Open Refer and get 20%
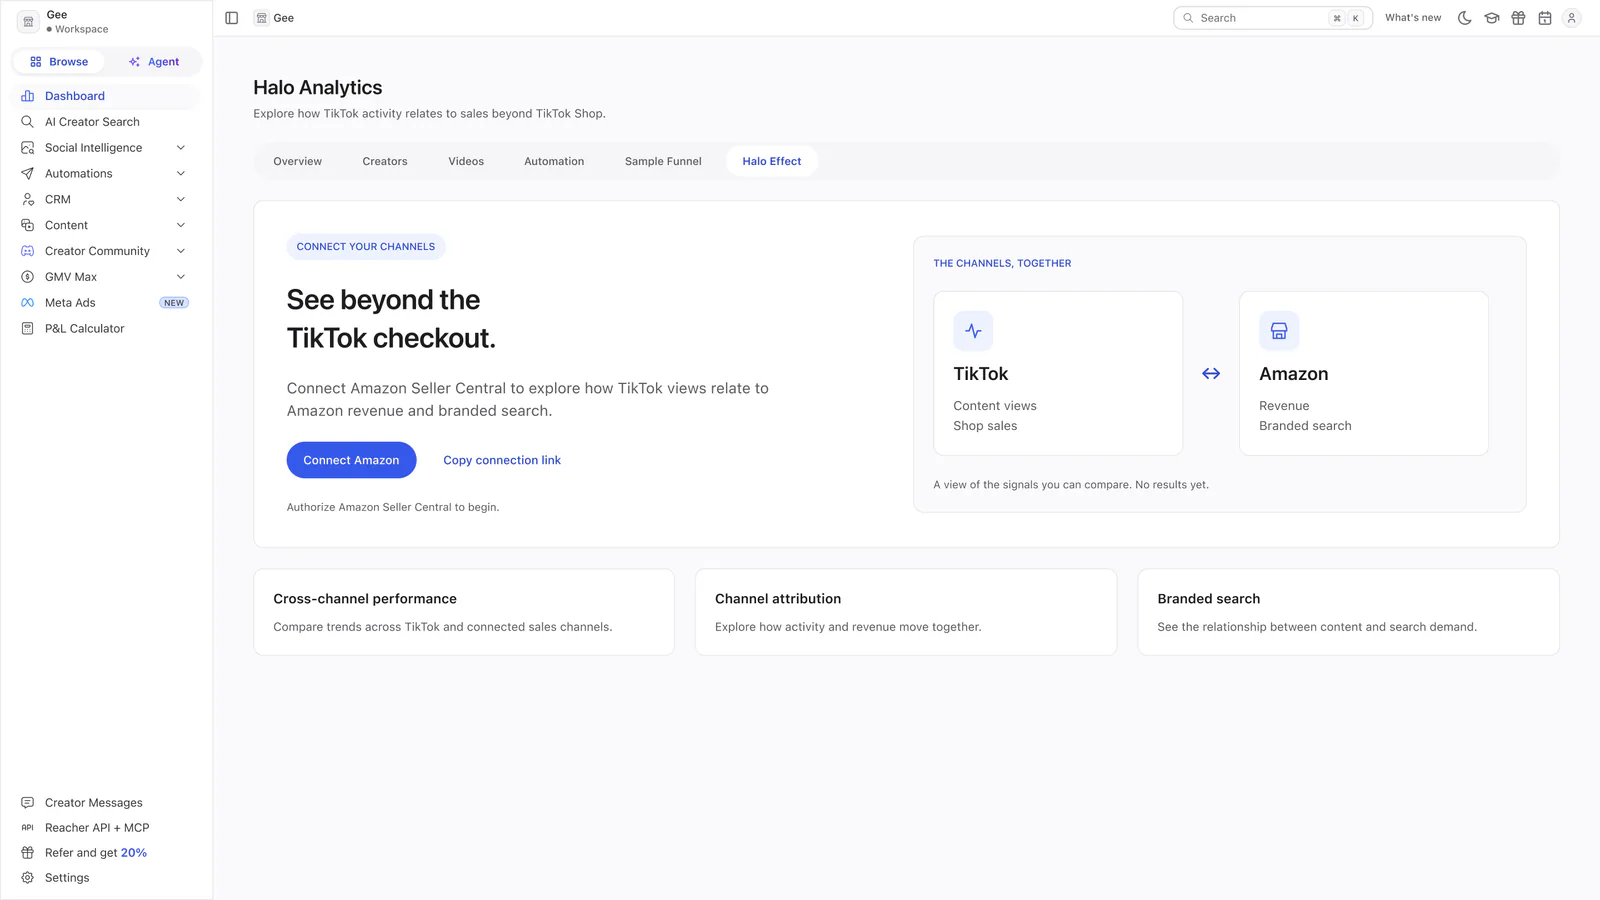The image size is (1600, 900). click(106, 853)
